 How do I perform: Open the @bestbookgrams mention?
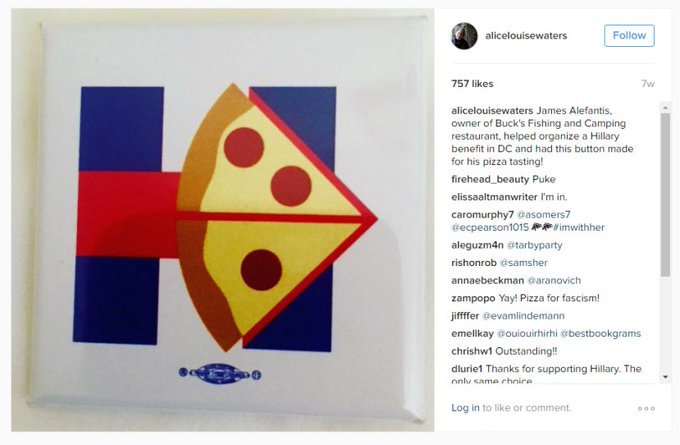[601, 334]
